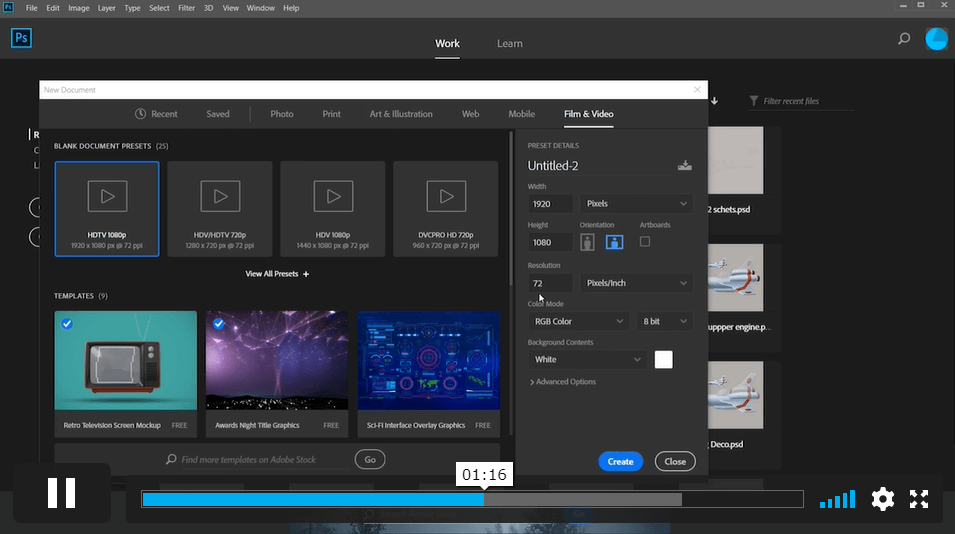
Task: Click the Width input field
Action: (550, 204)
